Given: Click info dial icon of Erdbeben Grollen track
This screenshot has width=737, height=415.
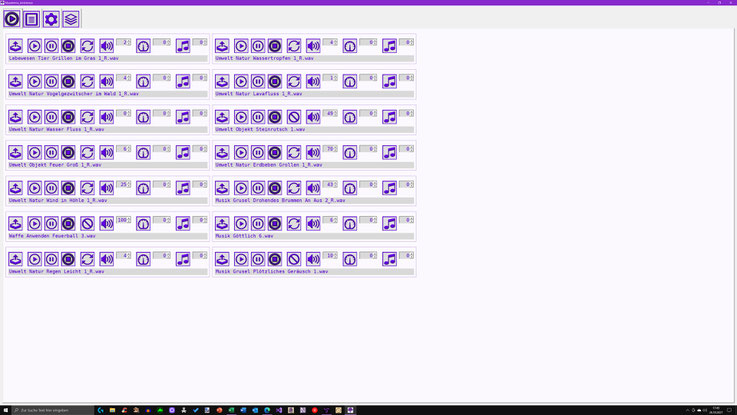Looking at the screenshot, I should (x=350, y=152).
